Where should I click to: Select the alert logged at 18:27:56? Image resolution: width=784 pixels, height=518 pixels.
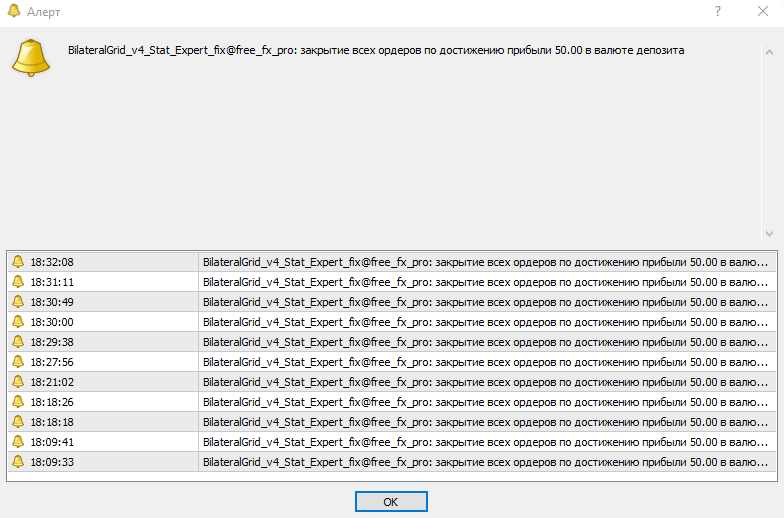[x=392, y=362]
